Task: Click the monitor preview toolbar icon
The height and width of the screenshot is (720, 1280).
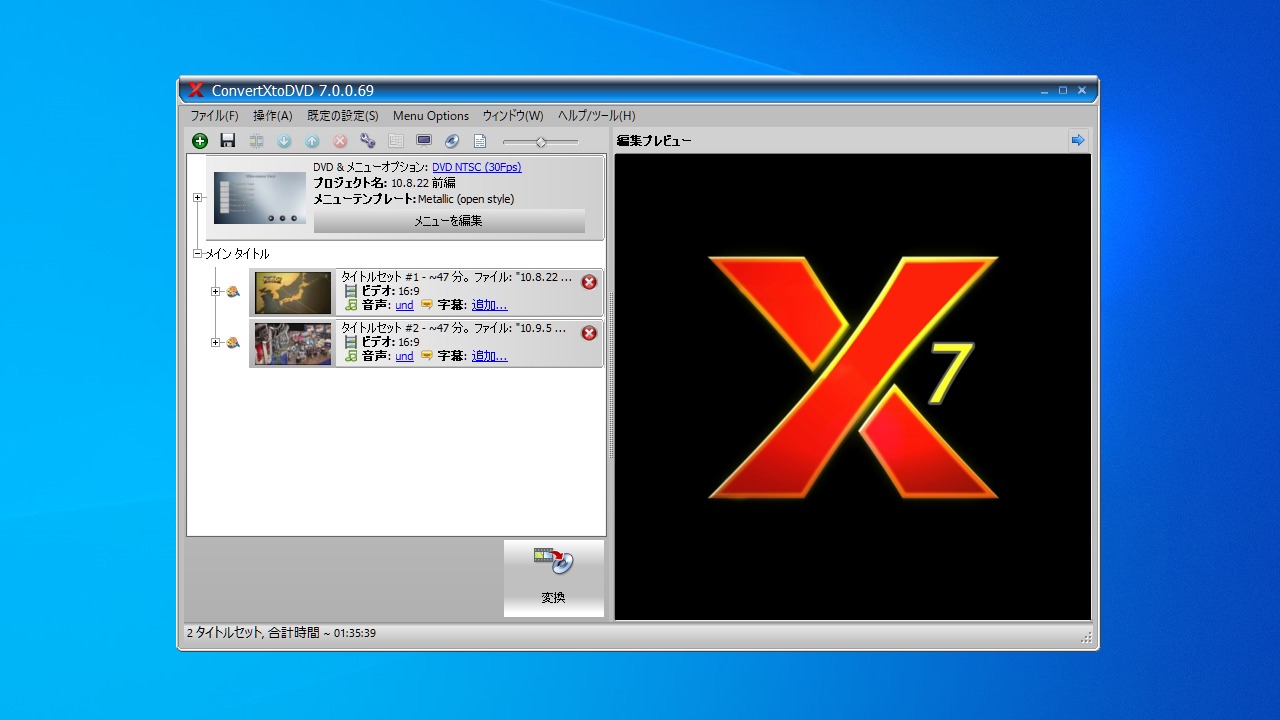Action: [x=424, y=141]
